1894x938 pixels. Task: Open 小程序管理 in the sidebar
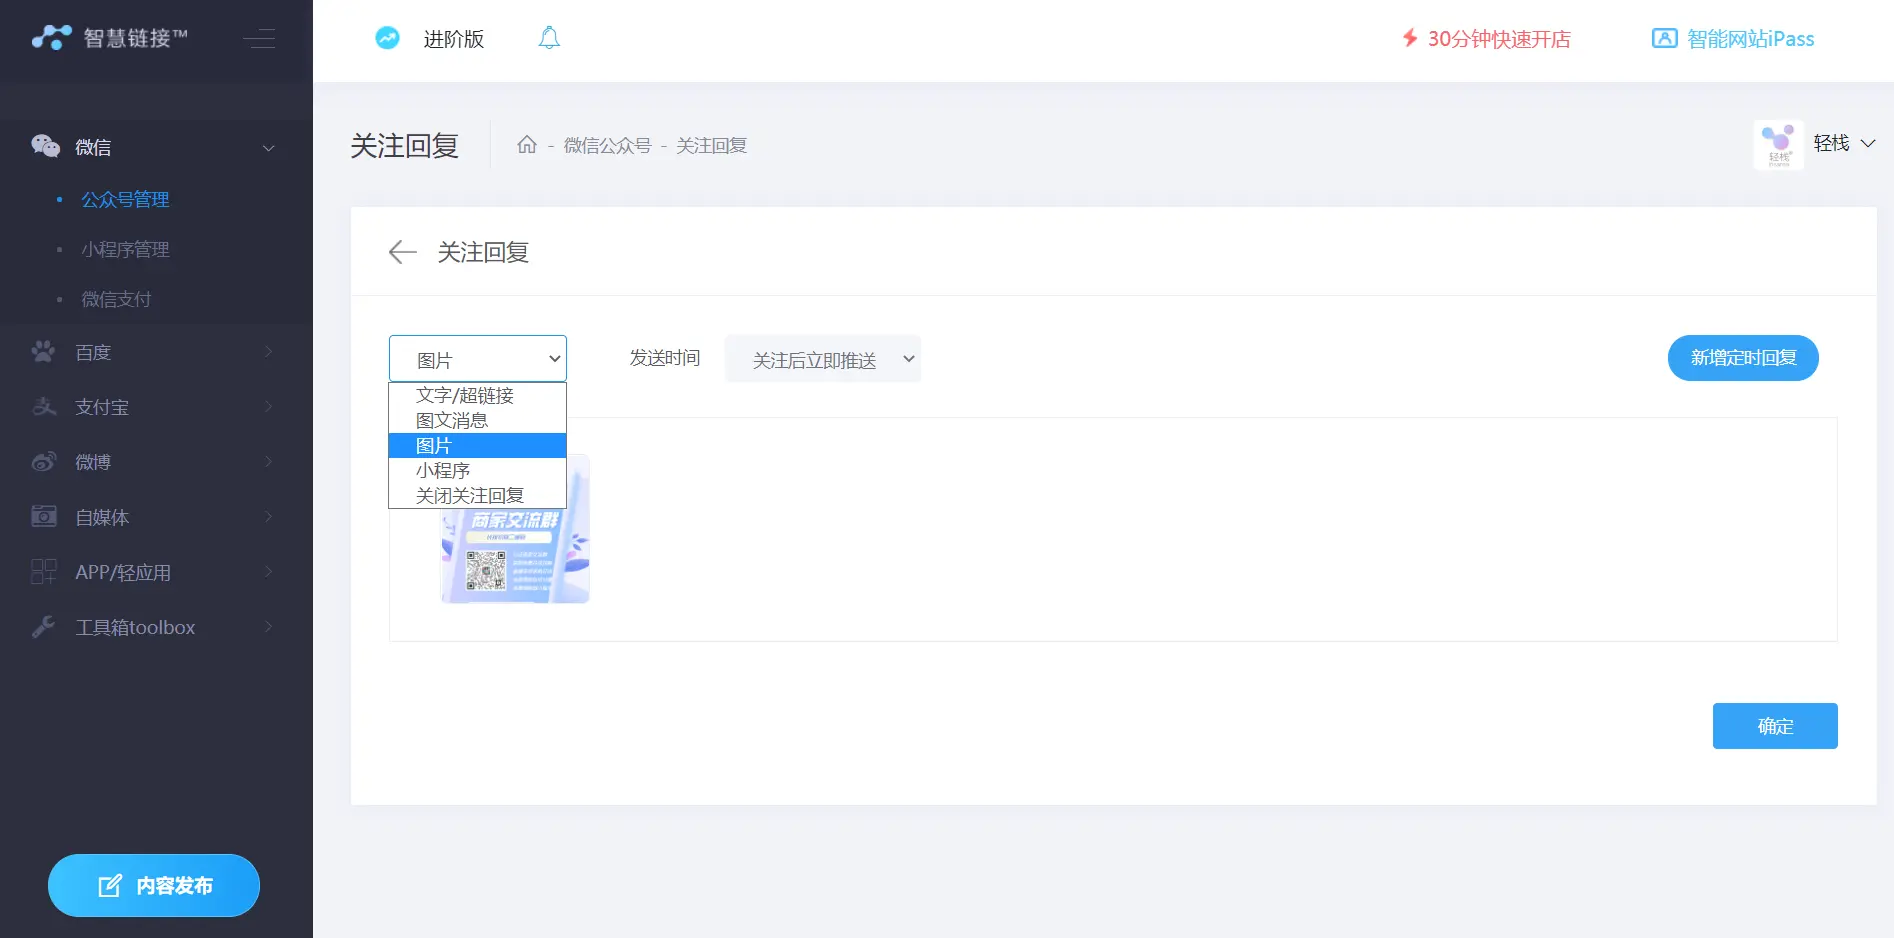[x=125, y=249]
